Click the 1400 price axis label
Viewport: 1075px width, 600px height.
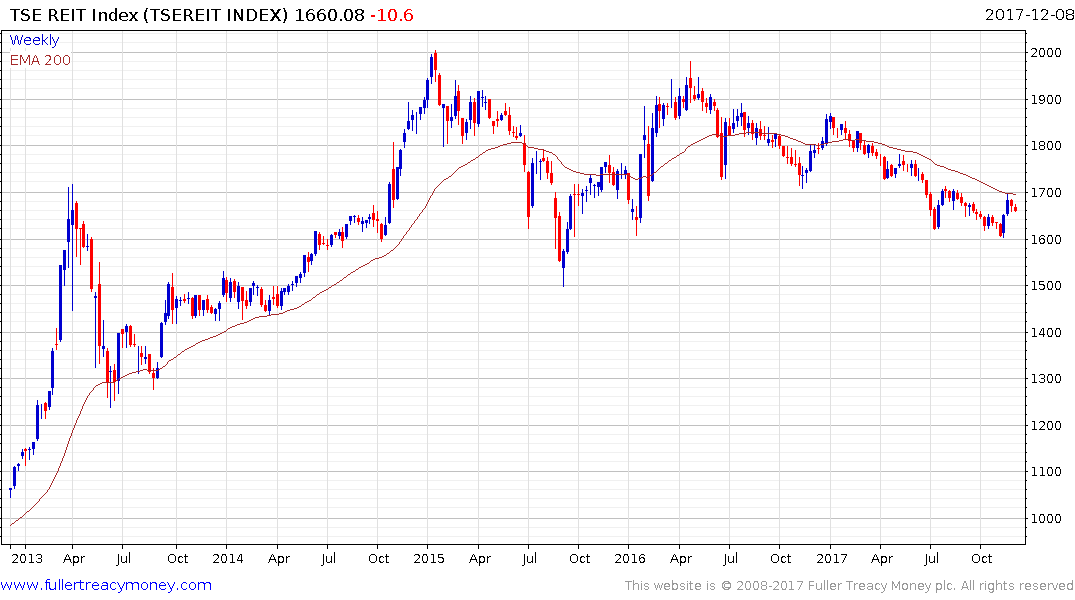[x=1046, y=333]
